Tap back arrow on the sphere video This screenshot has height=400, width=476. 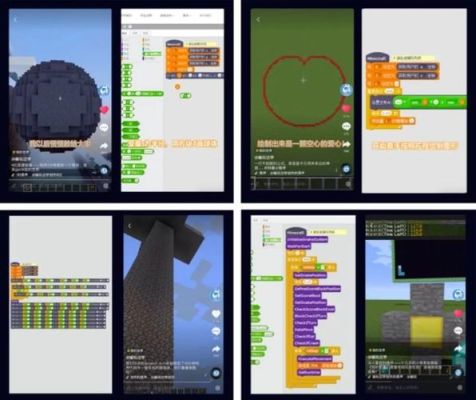pyautogui.click(x=15, y=20)
